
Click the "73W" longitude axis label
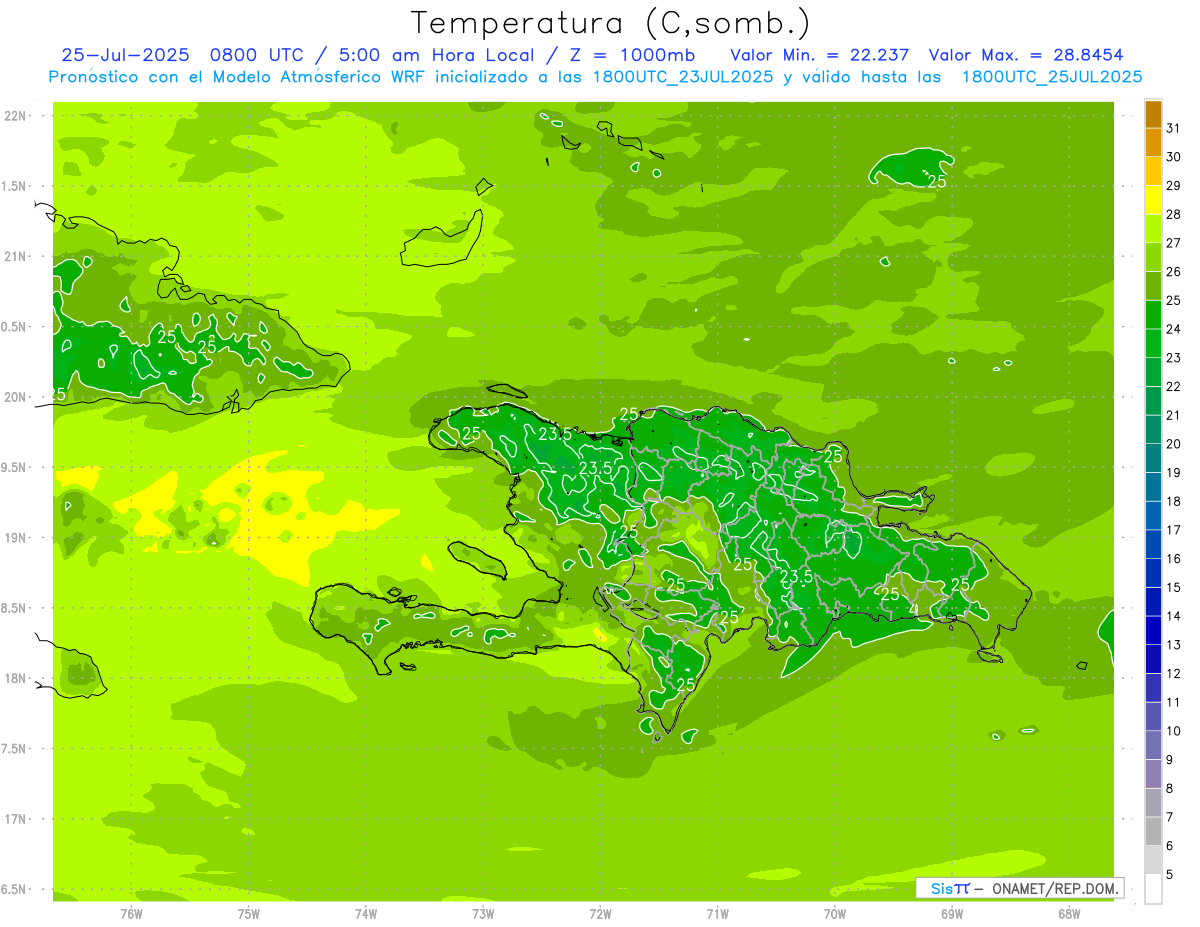pos(483,914)
